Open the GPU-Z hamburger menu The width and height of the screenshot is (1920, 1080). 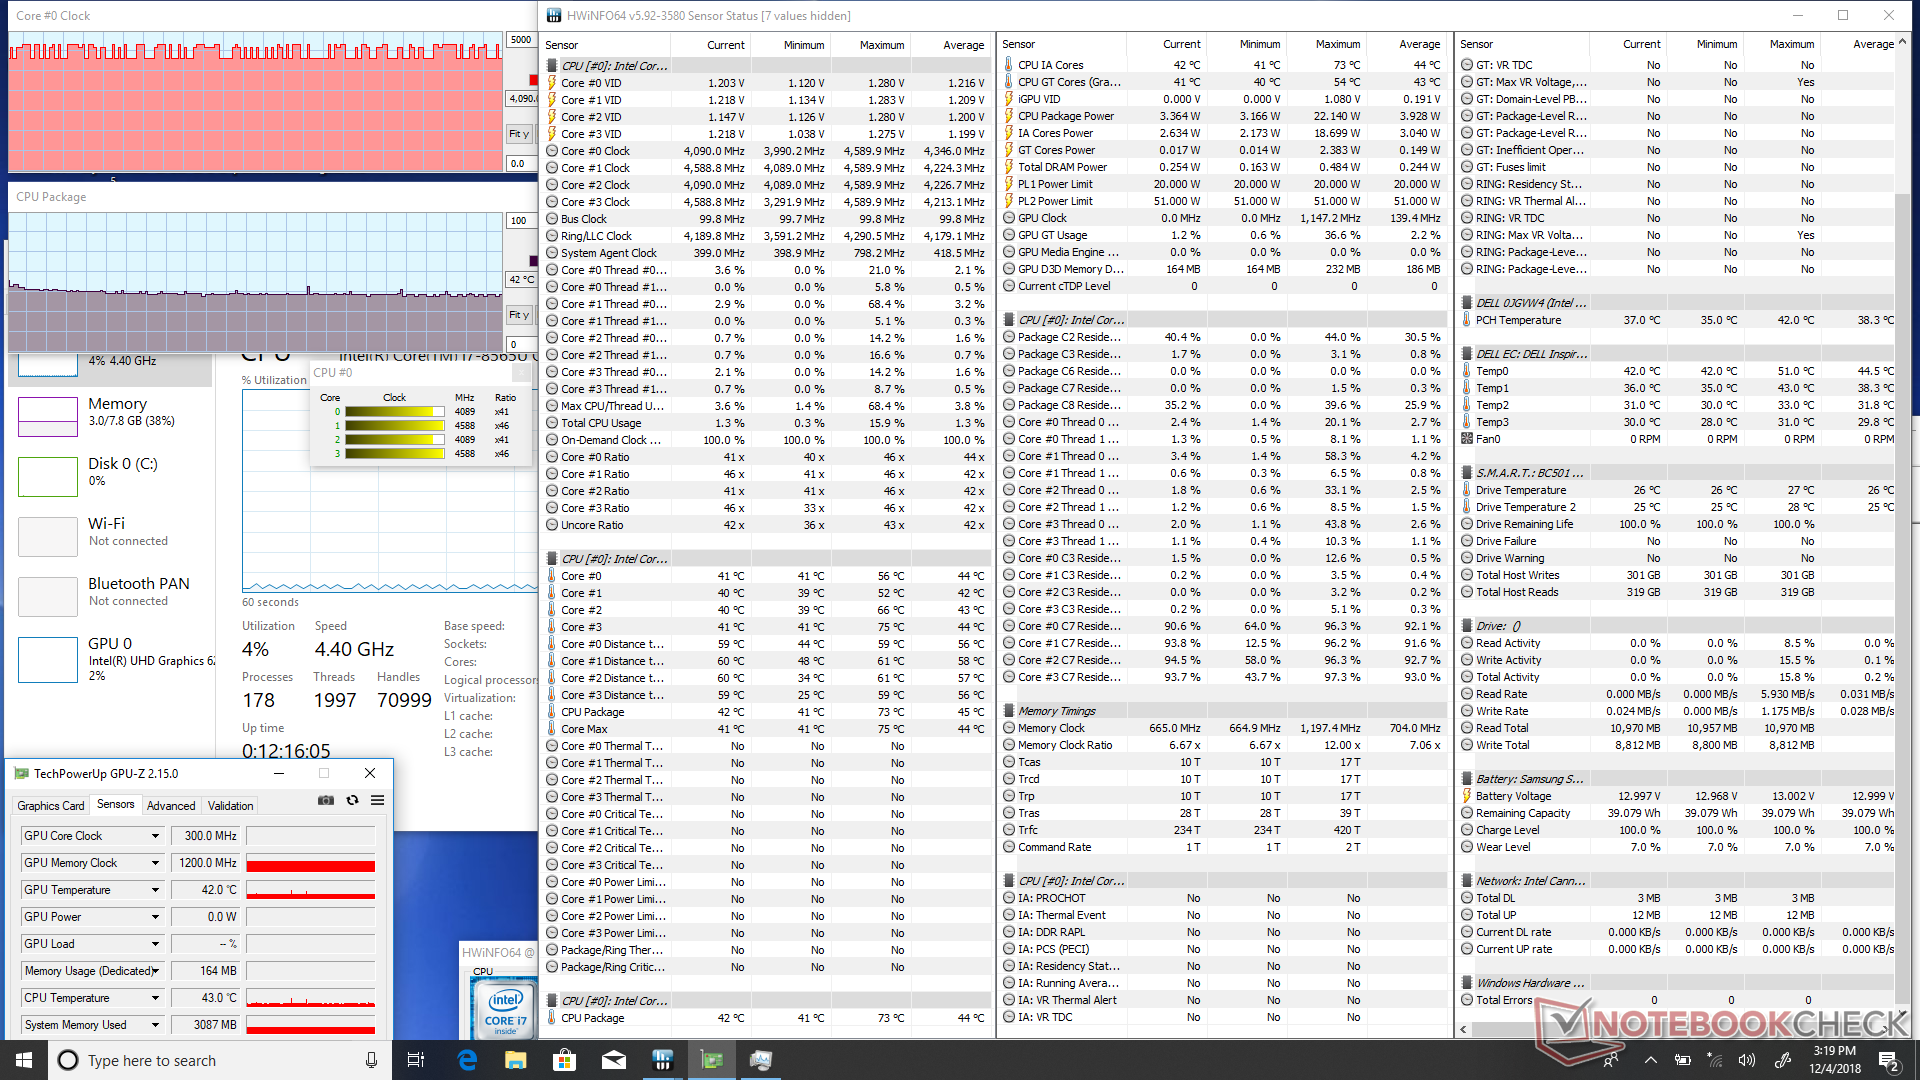pyautogui.click(x=377, y=801)
